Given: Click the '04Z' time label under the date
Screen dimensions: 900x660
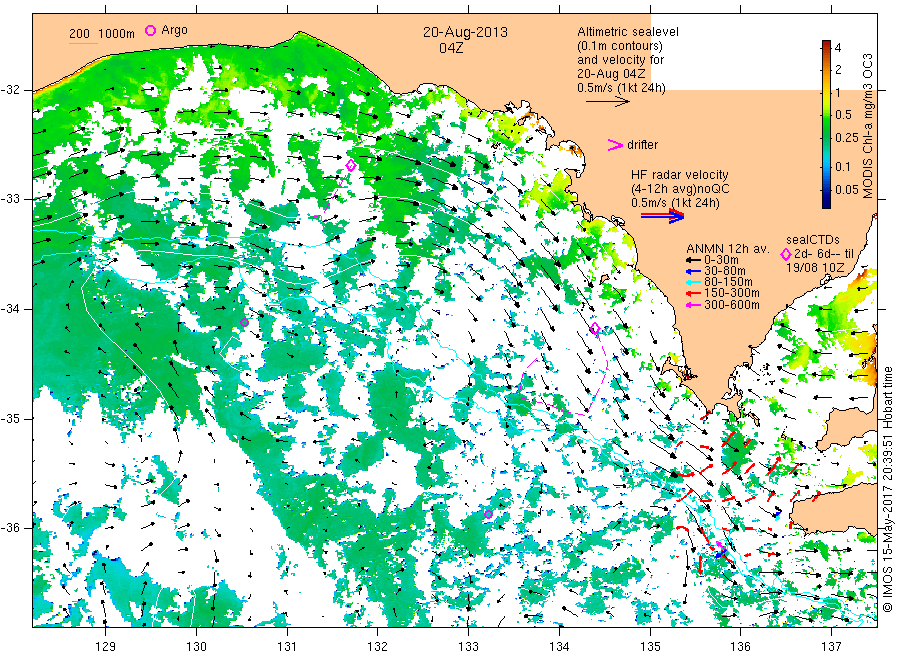Looking at the screenshot, I should point(451,48).
